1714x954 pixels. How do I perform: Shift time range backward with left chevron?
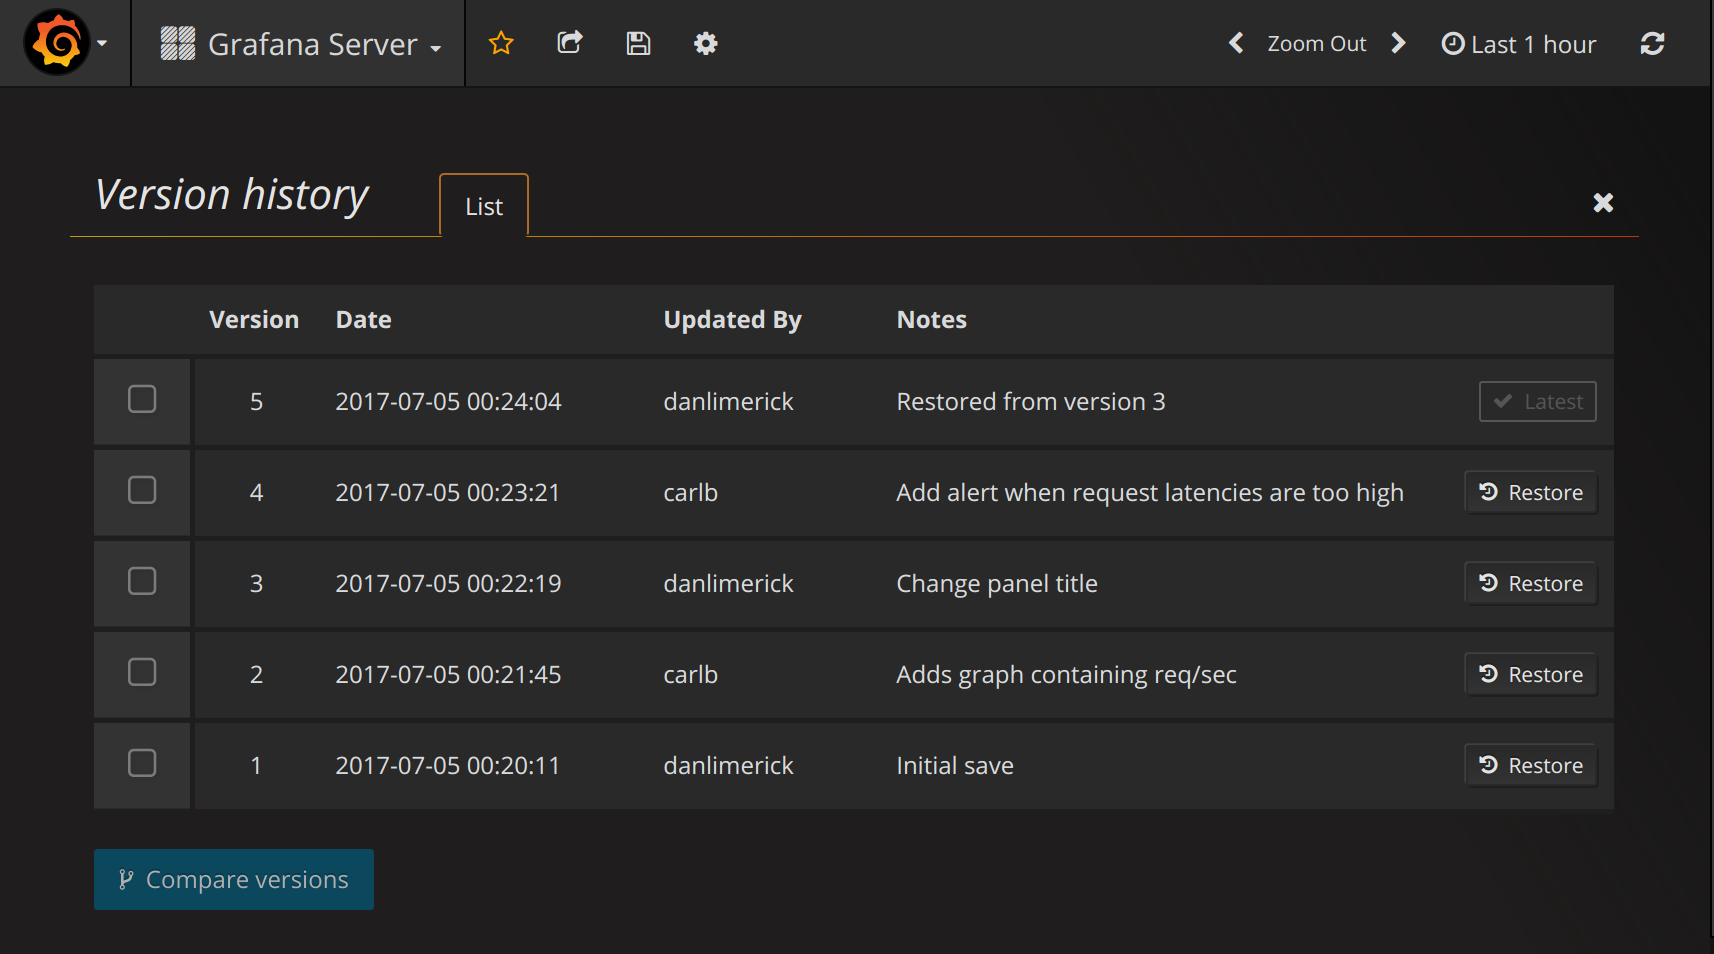coord(1236,43)
